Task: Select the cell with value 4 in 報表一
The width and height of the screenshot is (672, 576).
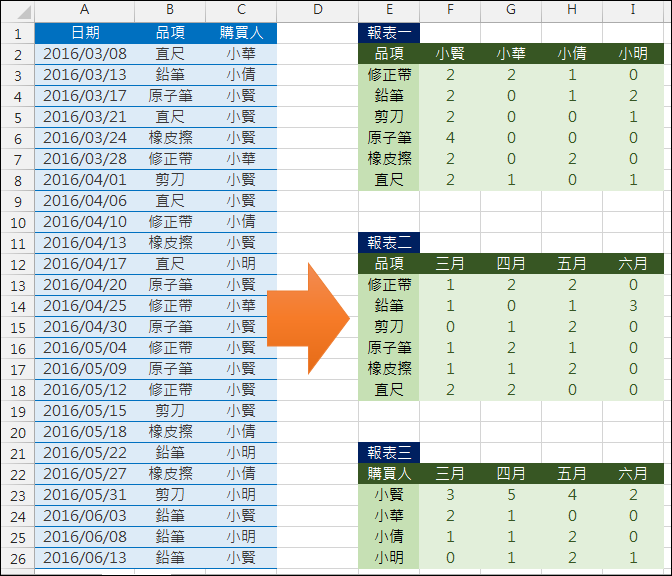Action: point(450,138)
